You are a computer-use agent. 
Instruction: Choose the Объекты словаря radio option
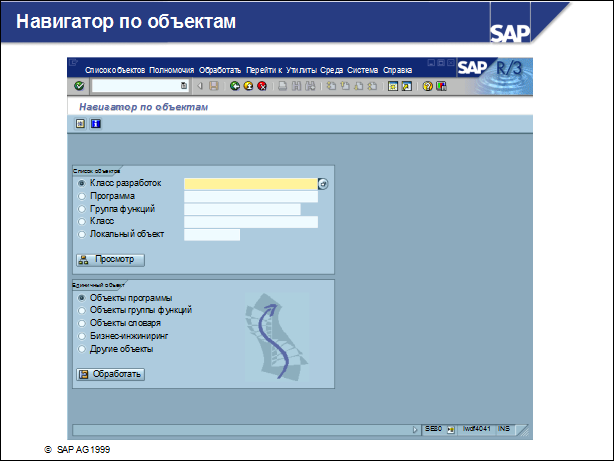(x=81, y=324)
